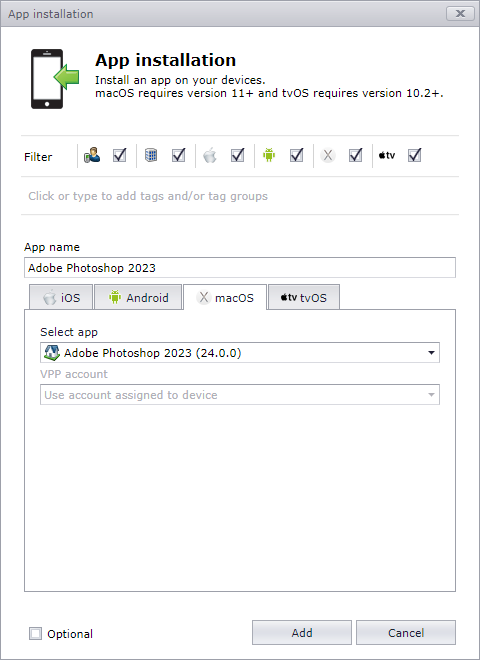Expand the VPP account dropdown

pos(240,394)
